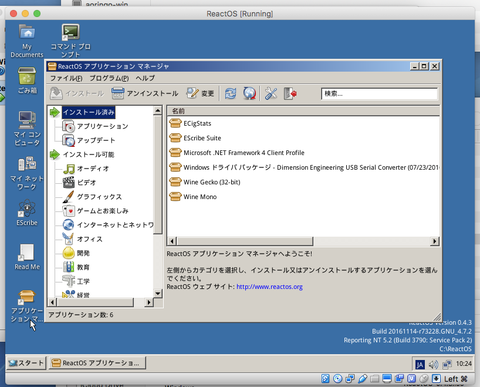Click the network tray icon
Screen dimensions: 480x387
pos(447,364)
